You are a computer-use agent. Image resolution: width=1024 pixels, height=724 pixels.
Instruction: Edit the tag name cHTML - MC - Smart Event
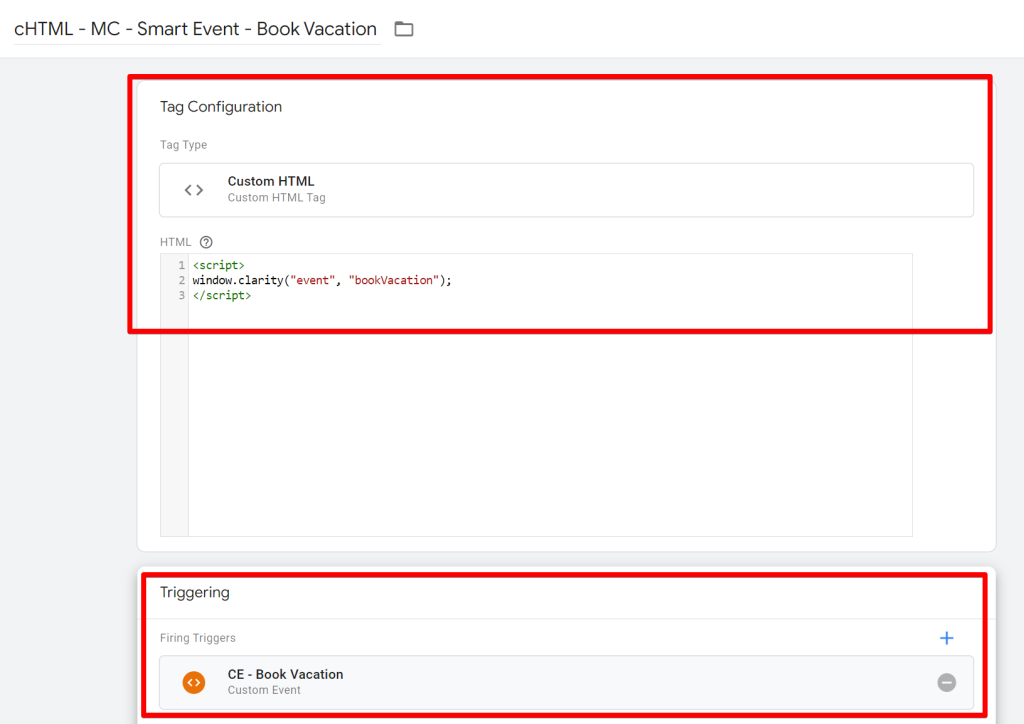click(195, 29)
